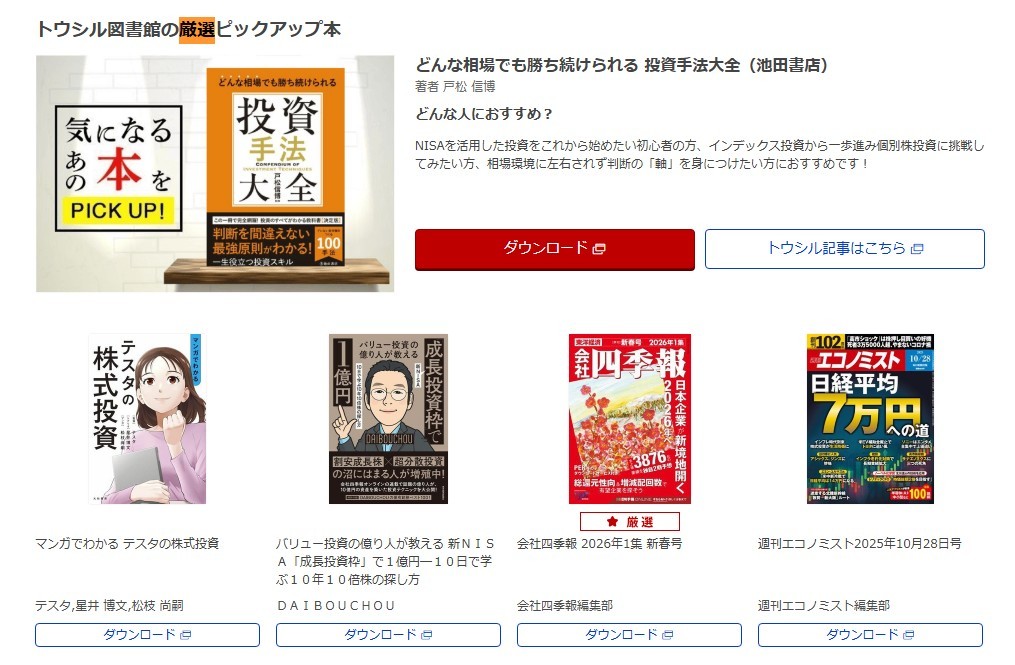Download マンガでわかる テスタの株式投資
Screen dimensions: 1015x665
coord(148,635)
